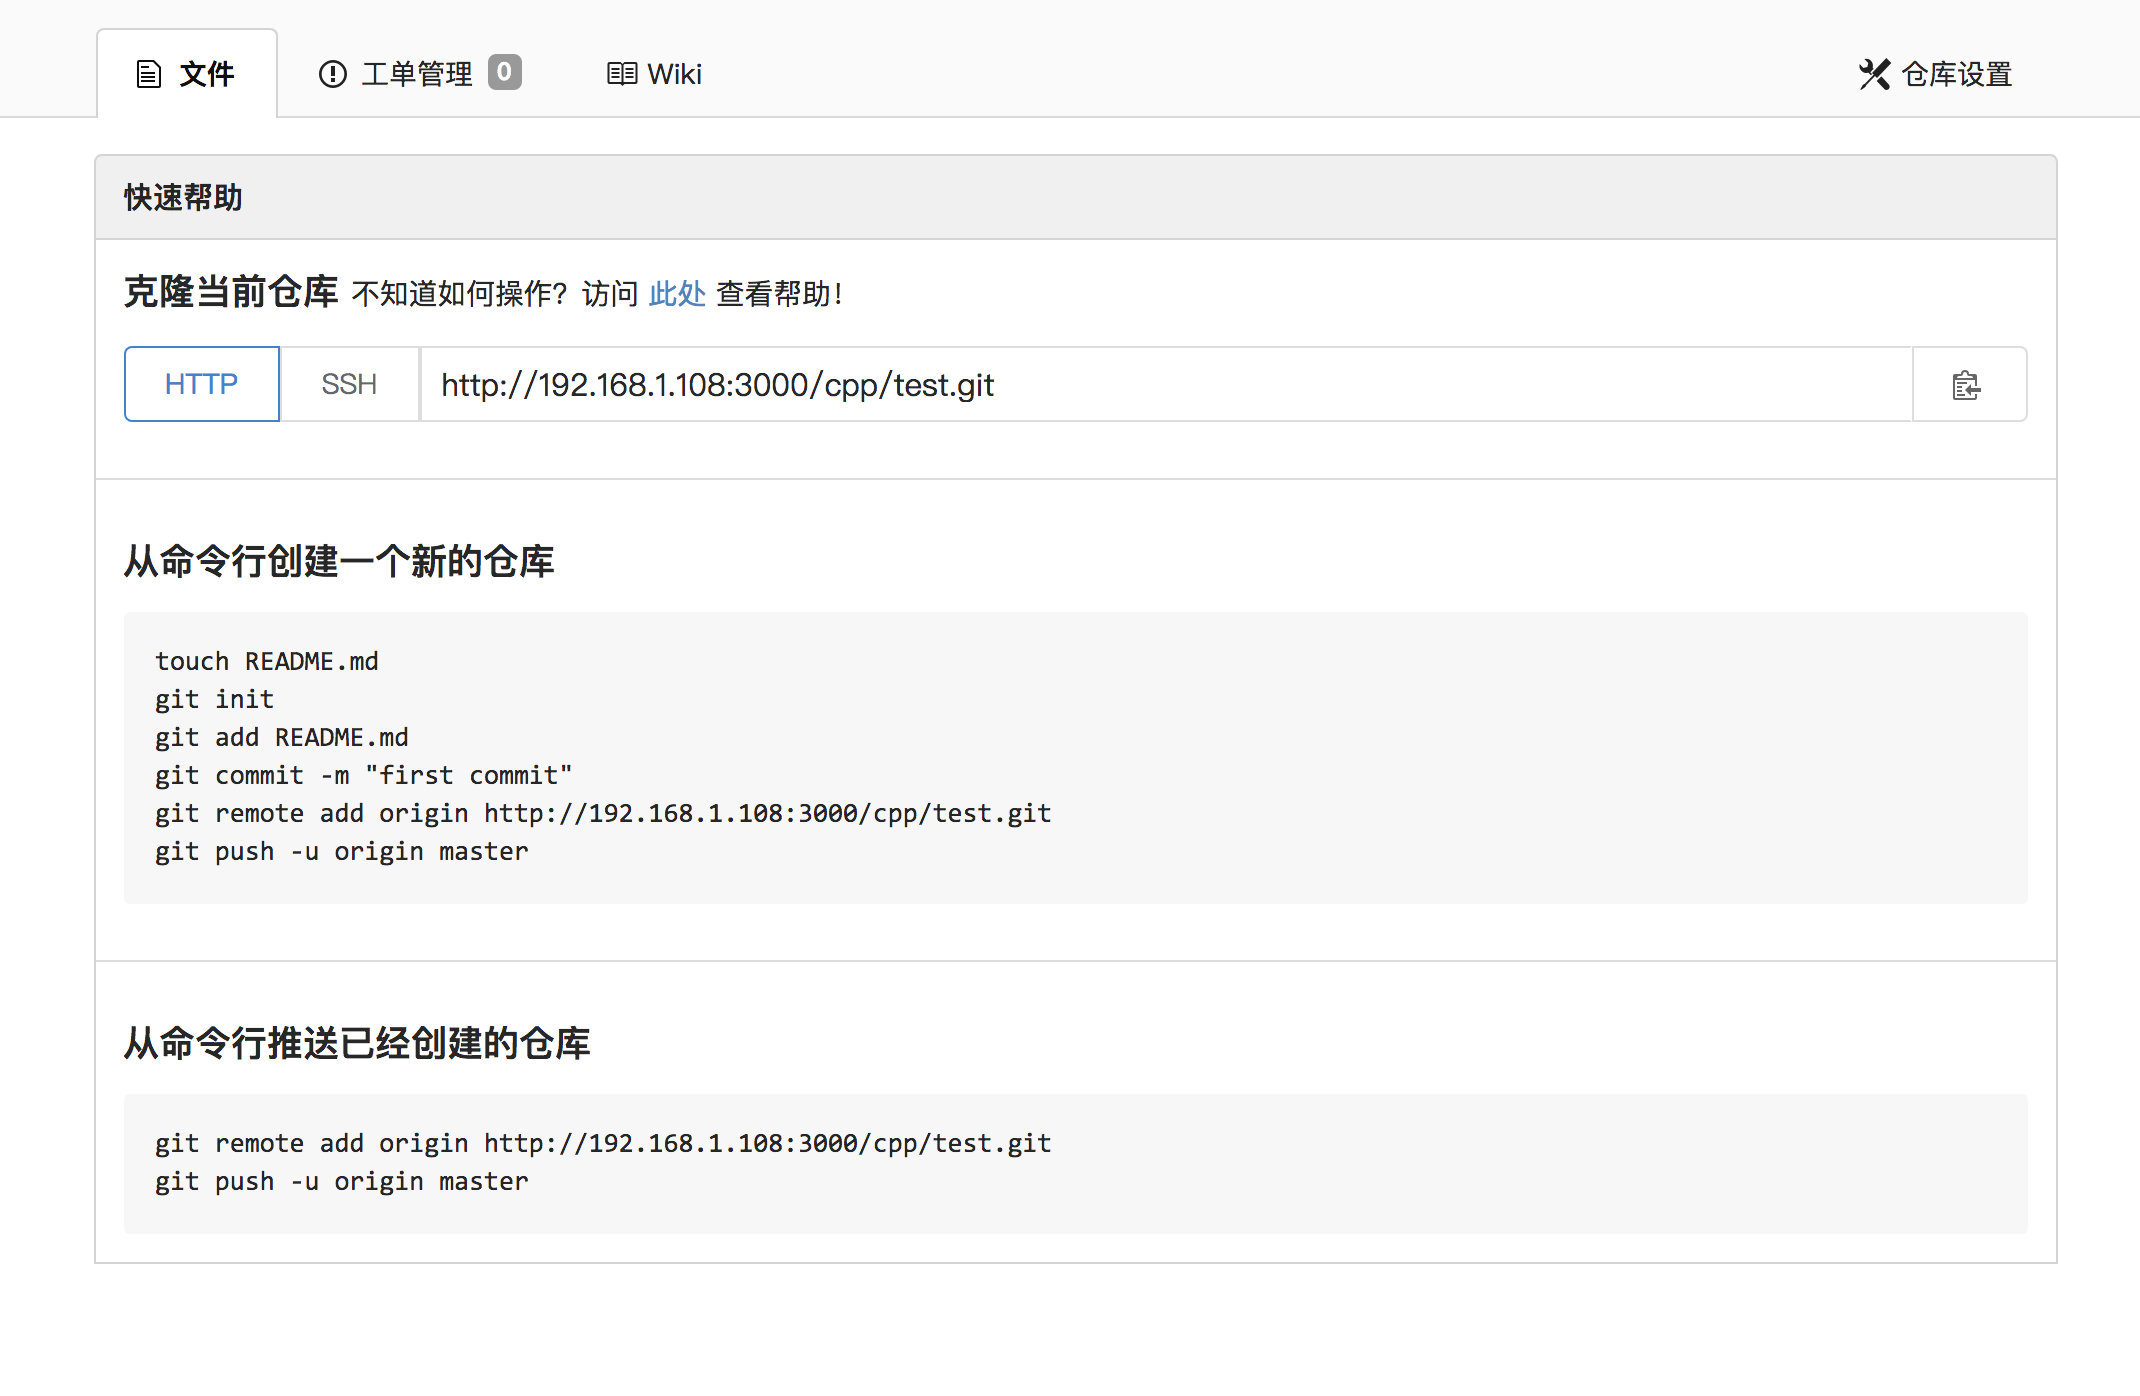Click the book icon beside Wiki
Screen dimensions: 2140x1396
click(x=622, y=74)
